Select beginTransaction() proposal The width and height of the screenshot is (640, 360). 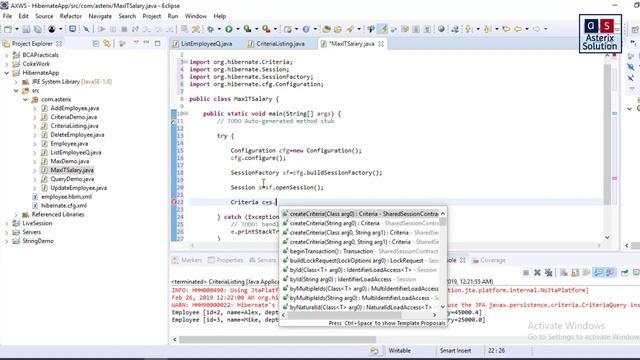[361, 251]
